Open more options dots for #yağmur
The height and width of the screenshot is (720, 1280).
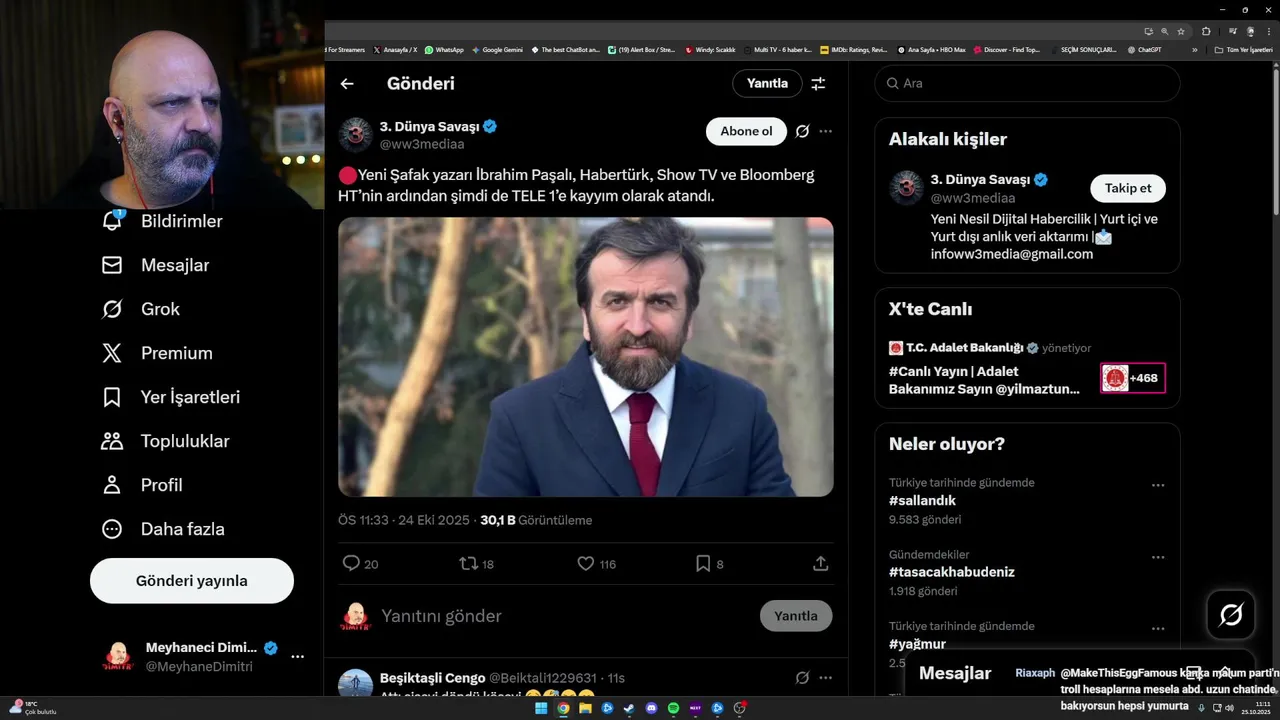1158,629
